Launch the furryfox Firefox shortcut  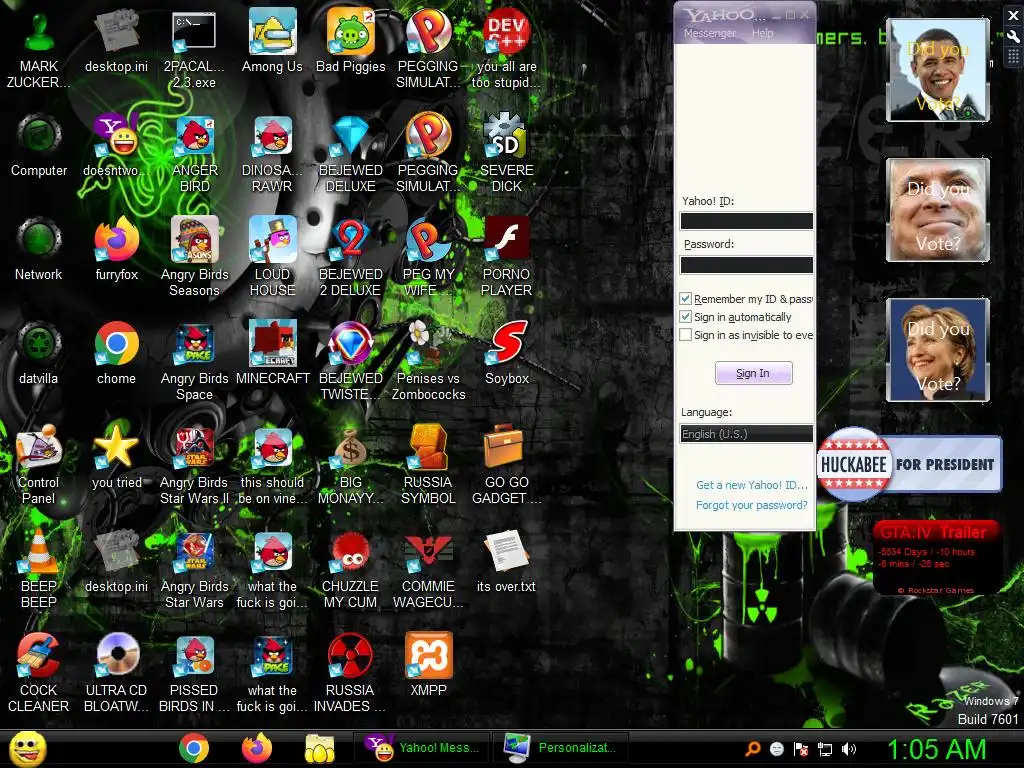pos(117,249)
